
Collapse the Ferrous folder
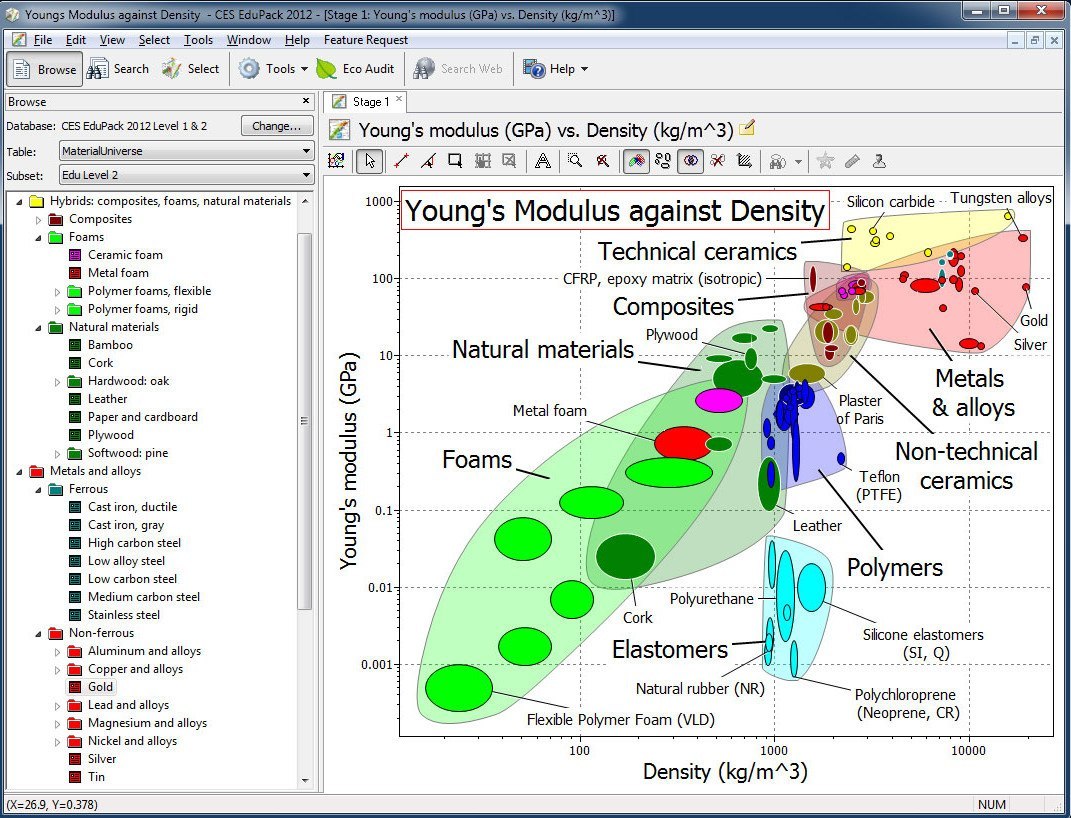38,490
